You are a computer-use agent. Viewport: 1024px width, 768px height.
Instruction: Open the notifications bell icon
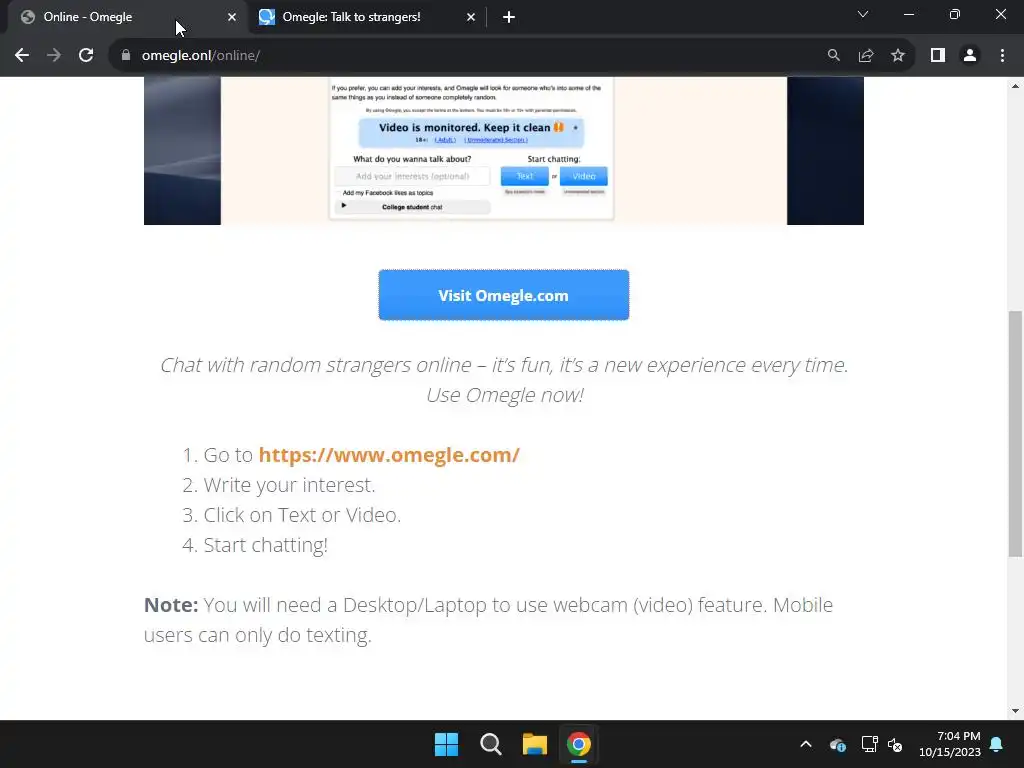pyautogui.click(x=997, y=744)
